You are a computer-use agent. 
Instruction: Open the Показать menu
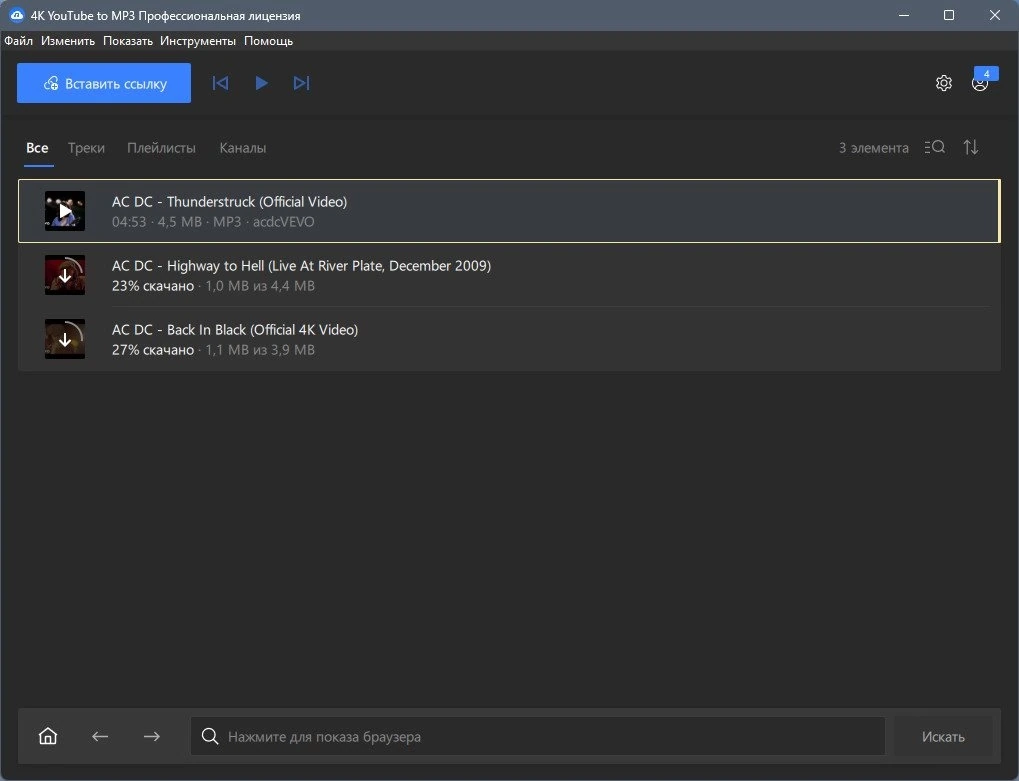128,41
